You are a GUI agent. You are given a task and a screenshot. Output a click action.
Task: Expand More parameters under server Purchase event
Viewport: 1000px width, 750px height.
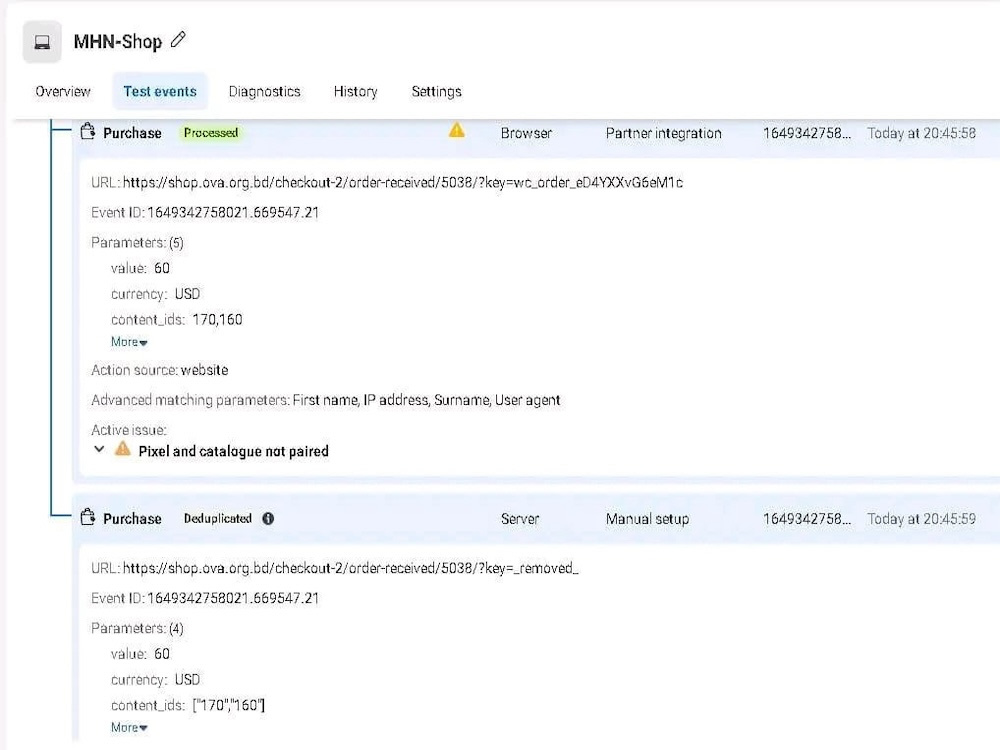129,728
